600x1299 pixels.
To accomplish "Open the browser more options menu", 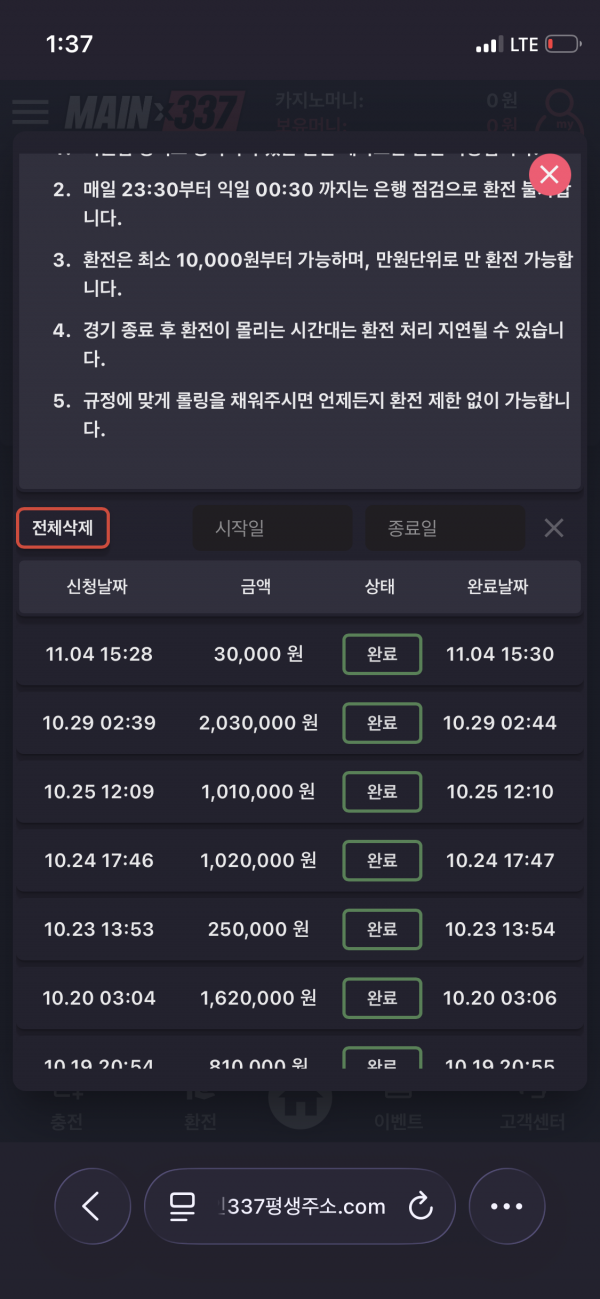I will pyautogui.click(x=507, y=1206).
